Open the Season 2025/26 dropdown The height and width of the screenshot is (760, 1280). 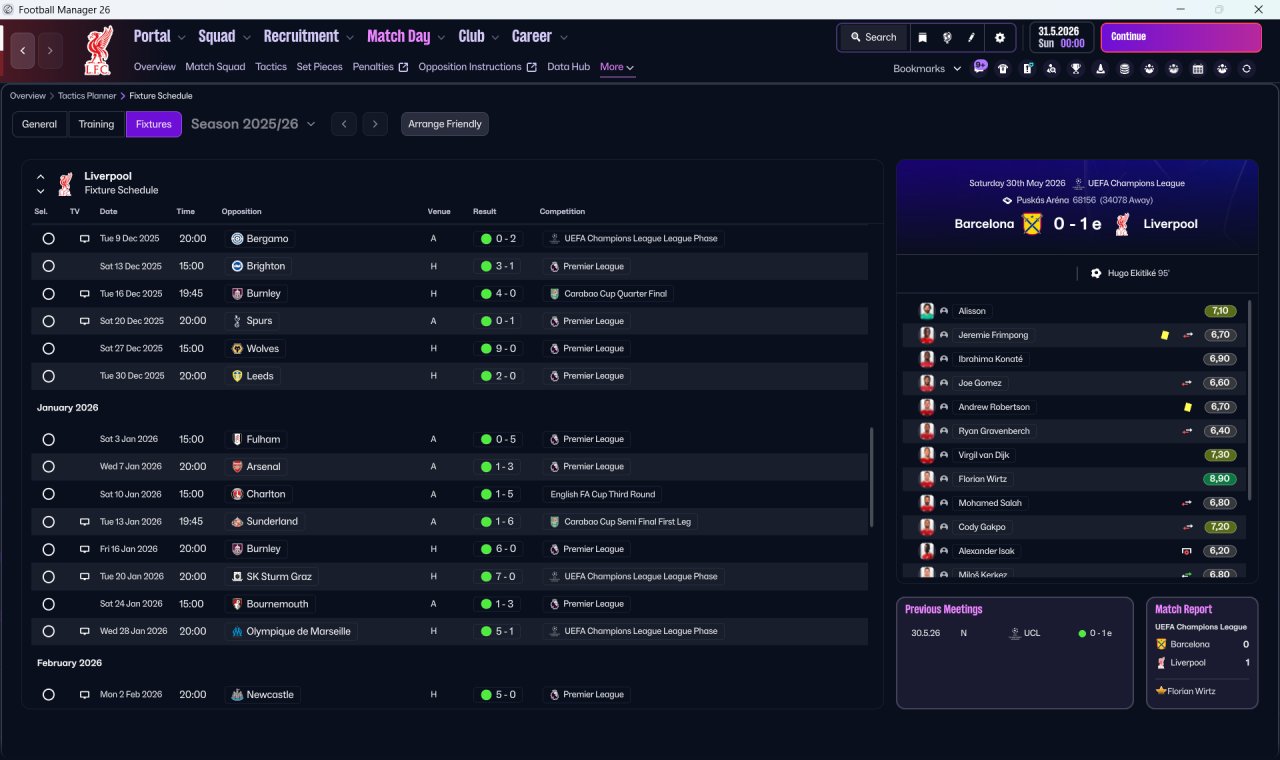pyautogui.click(x=253, y=124)
